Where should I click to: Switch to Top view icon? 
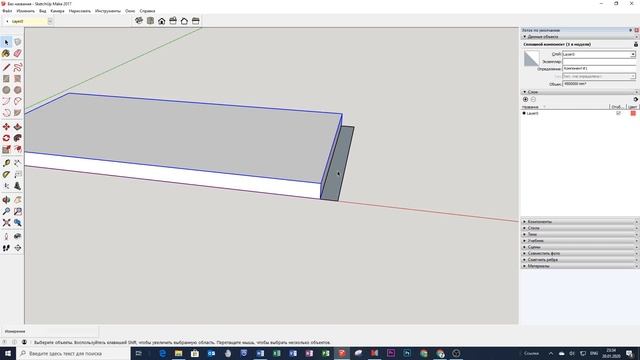click(150, 21)
